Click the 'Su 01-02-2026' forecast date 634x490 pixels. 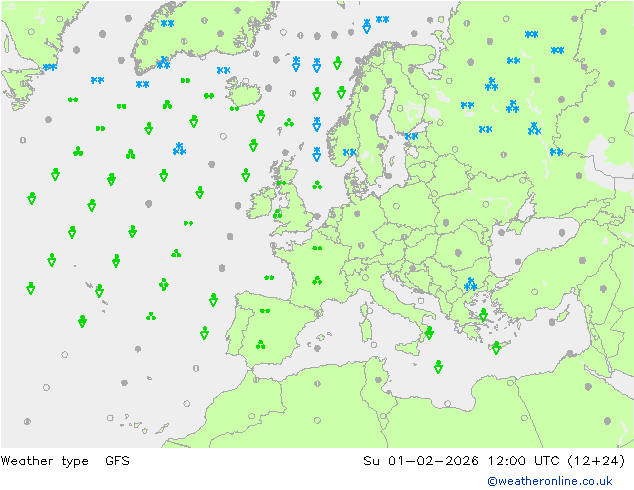point(421,460)
